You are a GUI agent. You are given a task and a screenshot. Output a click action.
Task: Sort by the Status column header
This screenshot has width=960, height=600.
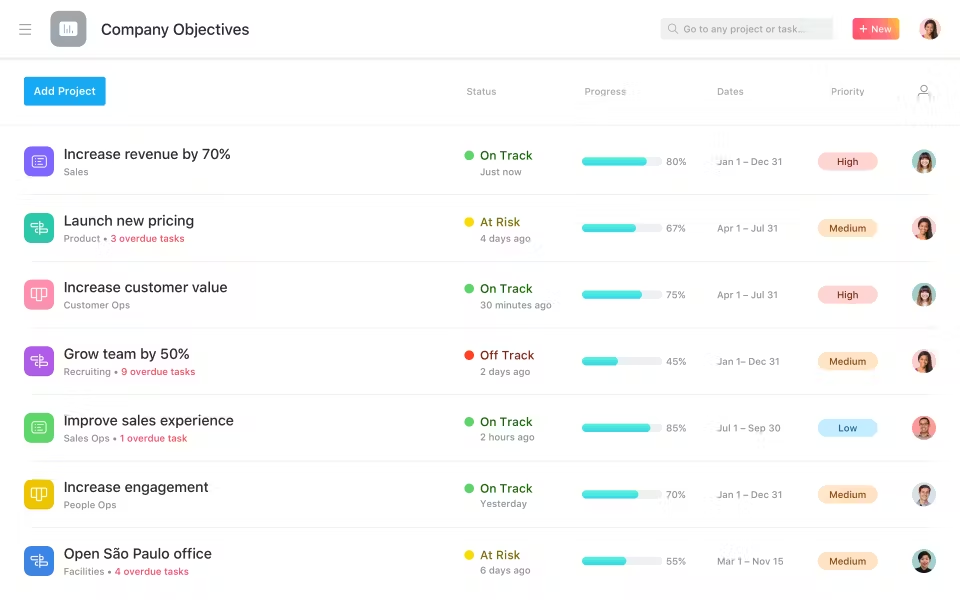pos(481,92)
